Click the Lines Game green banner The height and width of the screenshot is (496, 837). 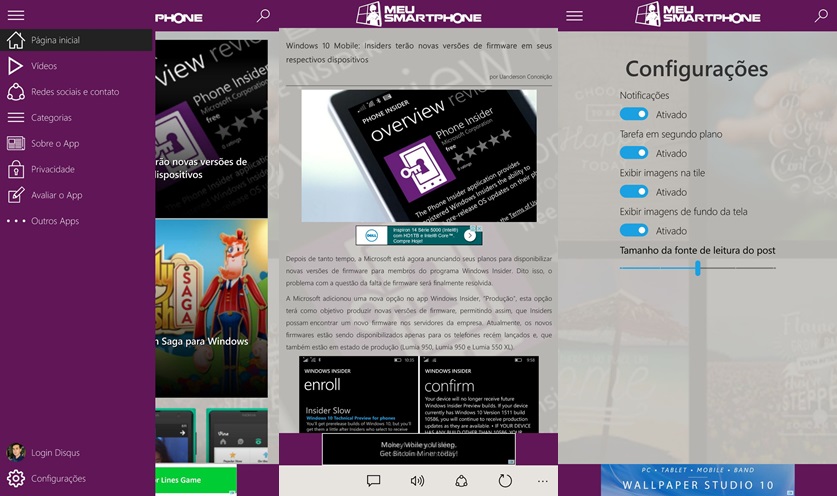(x=196, y=480)
